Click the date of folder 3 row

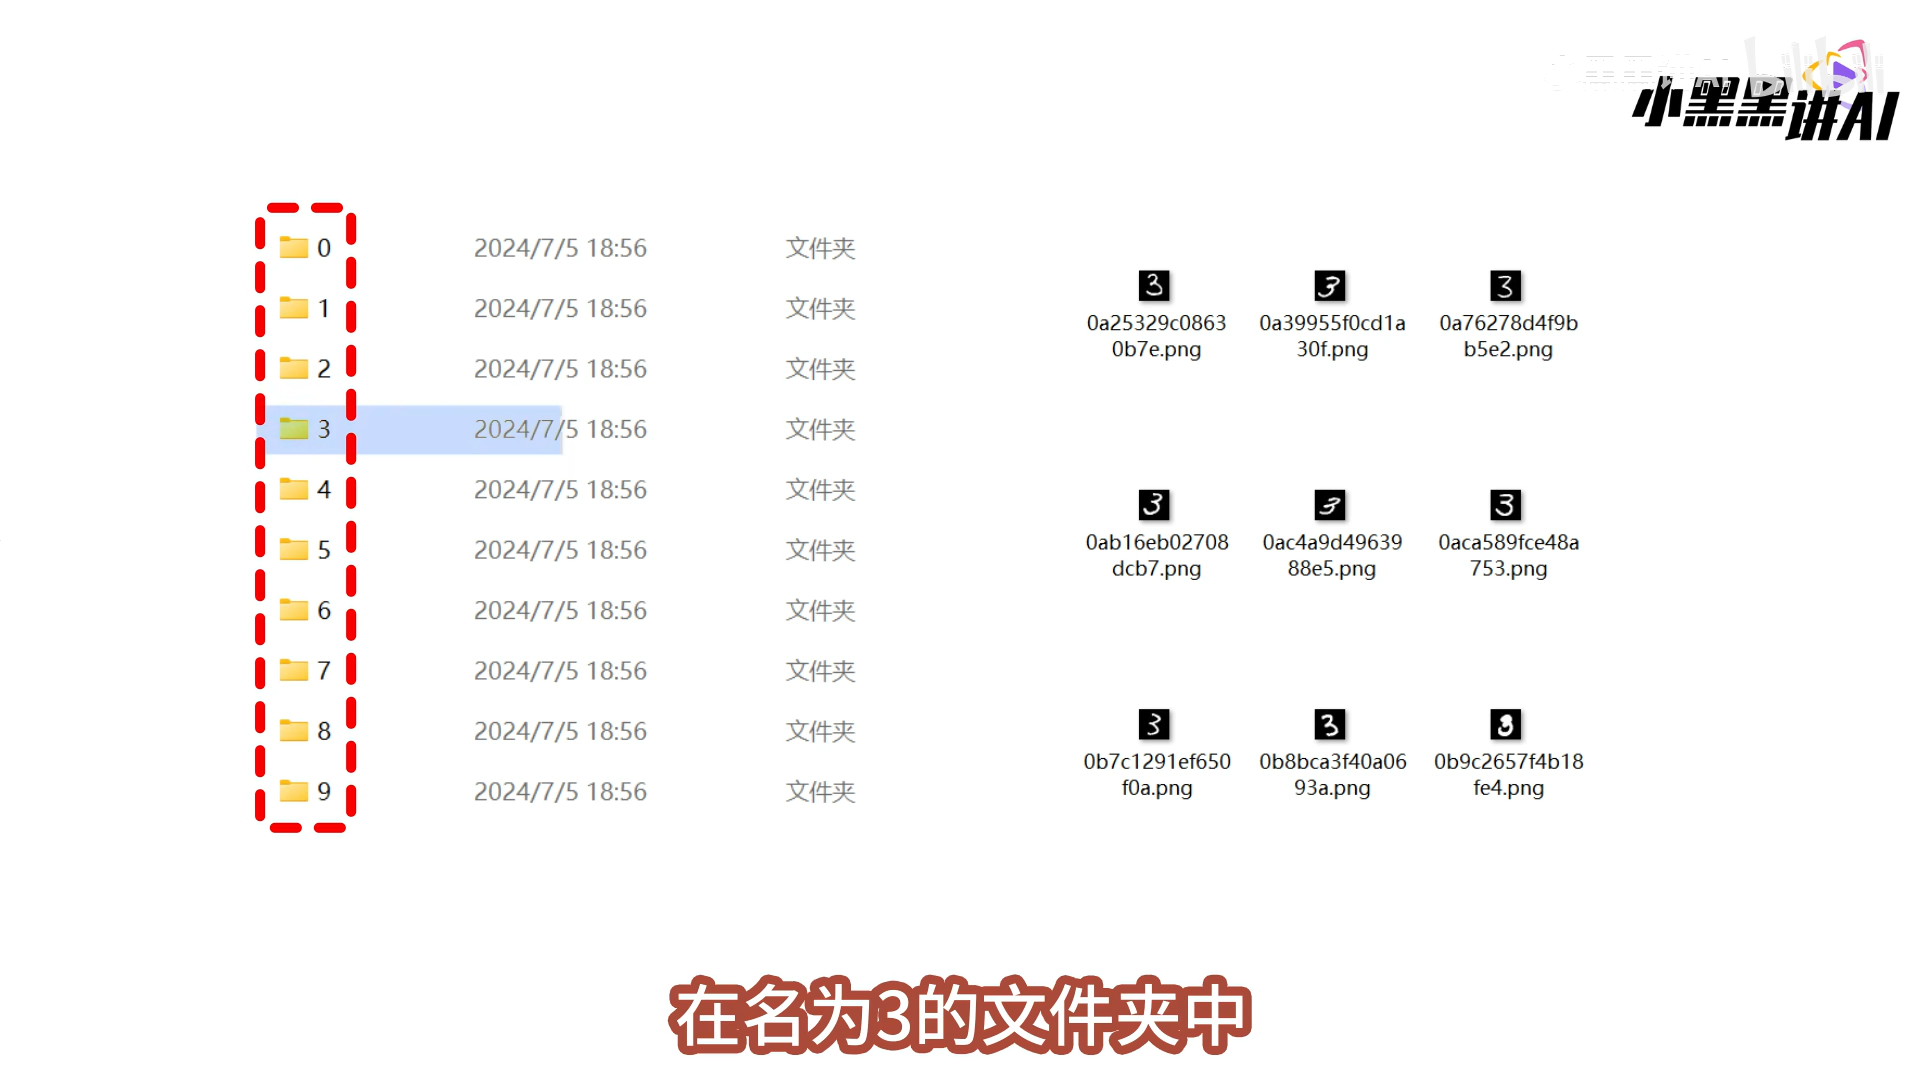pos(560,429)
